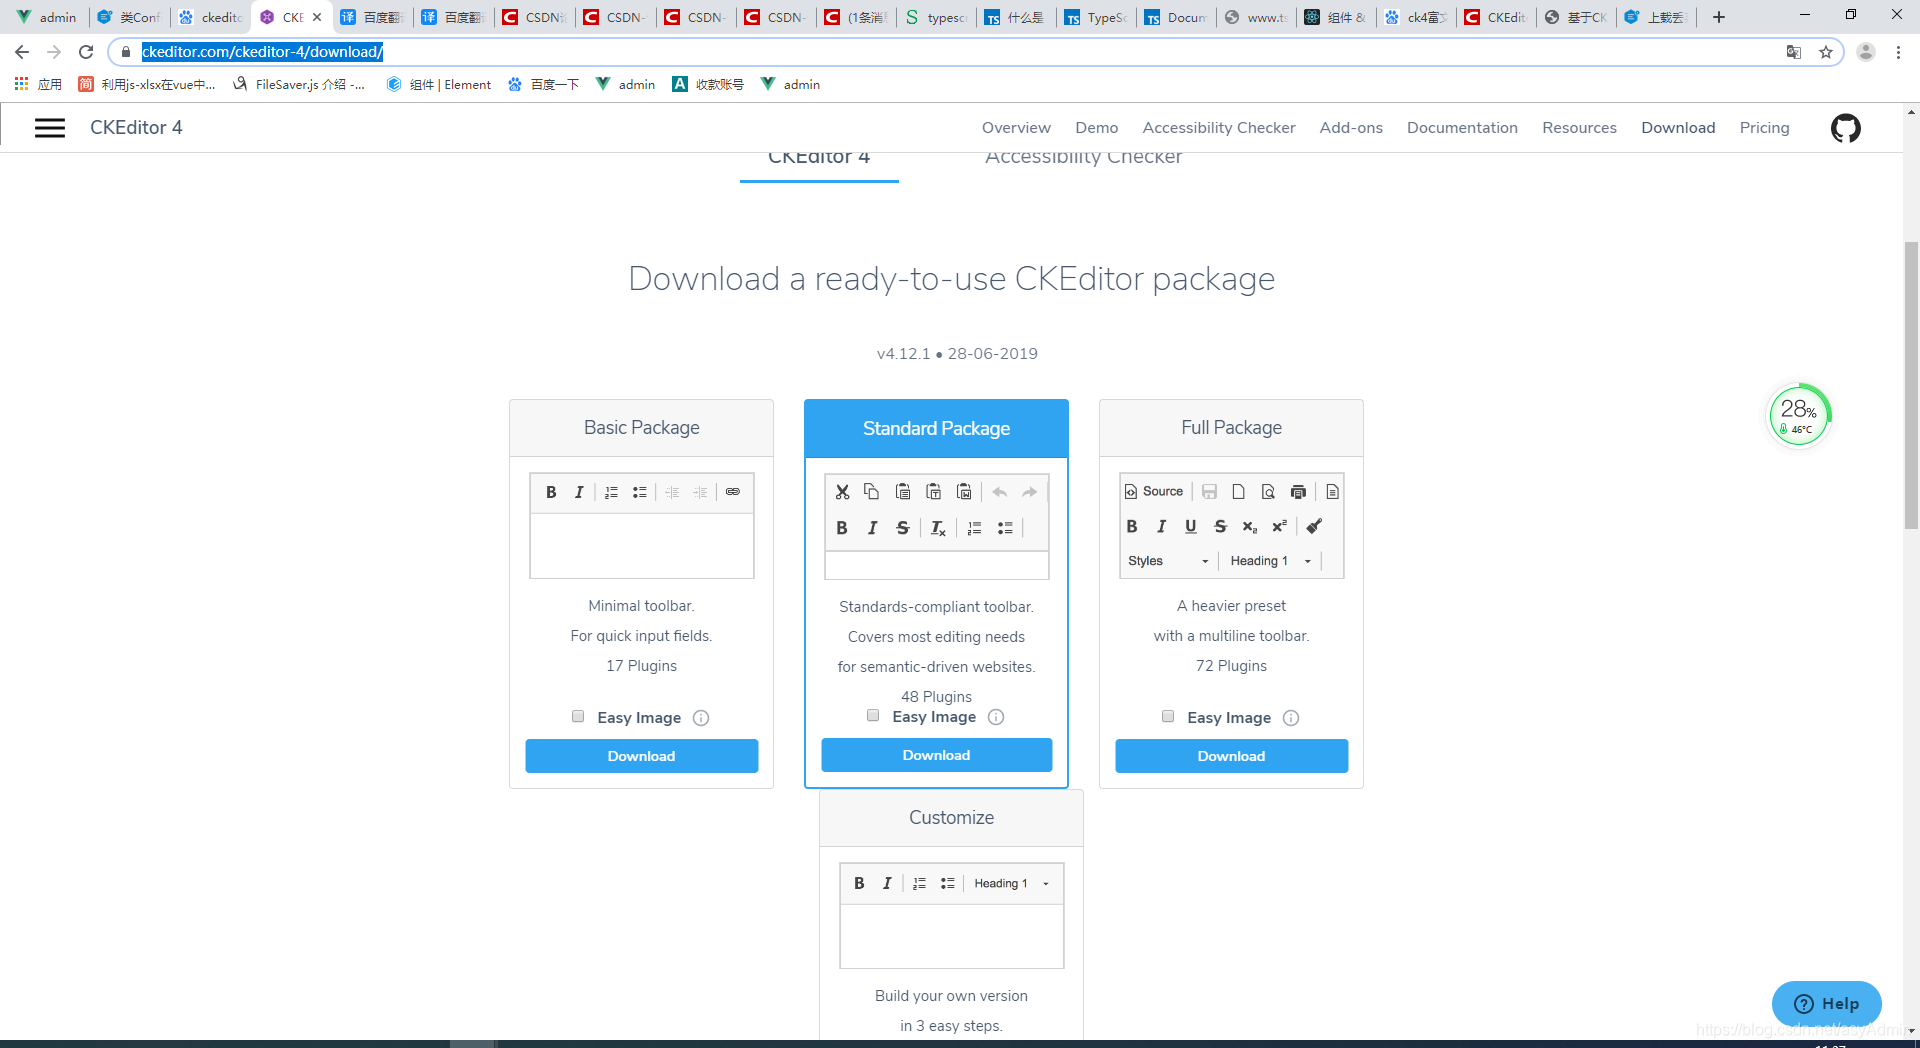The height and width of the screenshot is (1048, 1920).
Task: Click the Cut scissors icon in Standard Package
Action: point(842,491)
